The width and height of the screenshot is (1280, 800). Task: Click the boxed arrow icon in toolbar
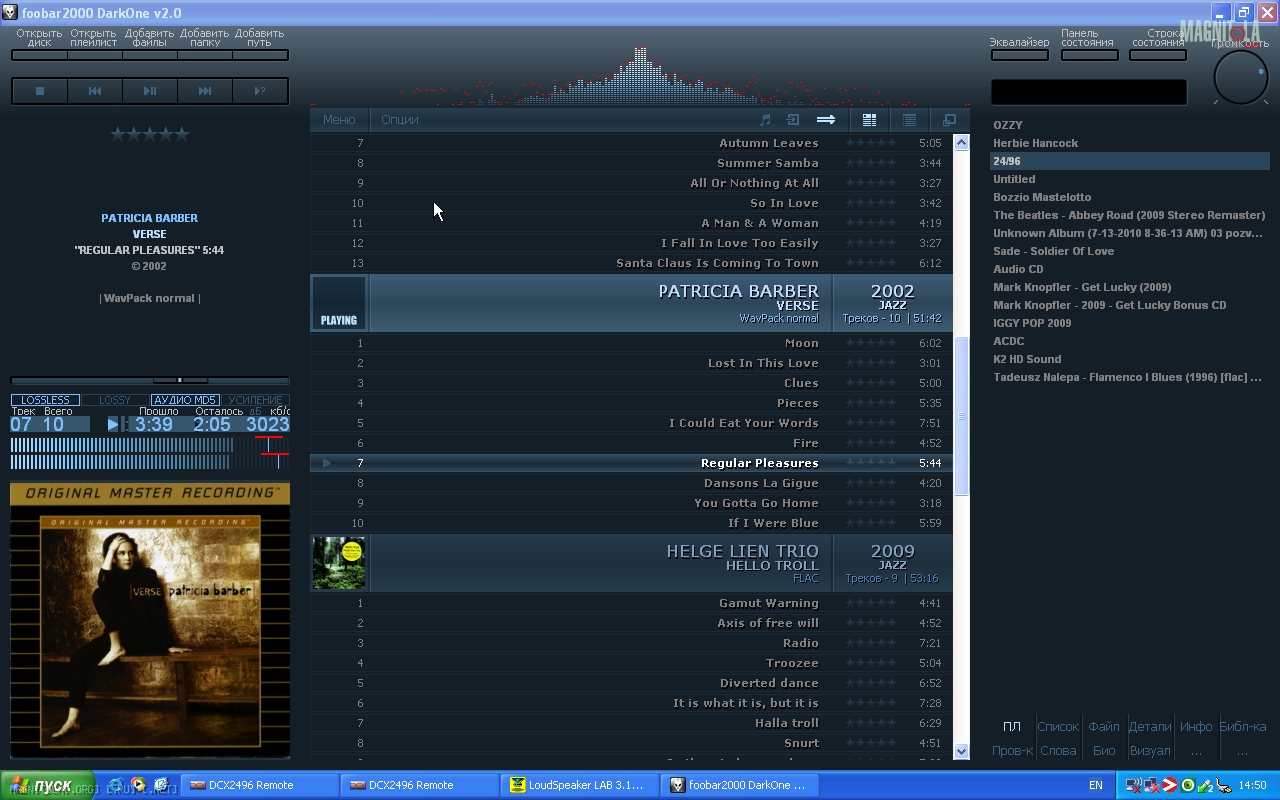point(793,120)
